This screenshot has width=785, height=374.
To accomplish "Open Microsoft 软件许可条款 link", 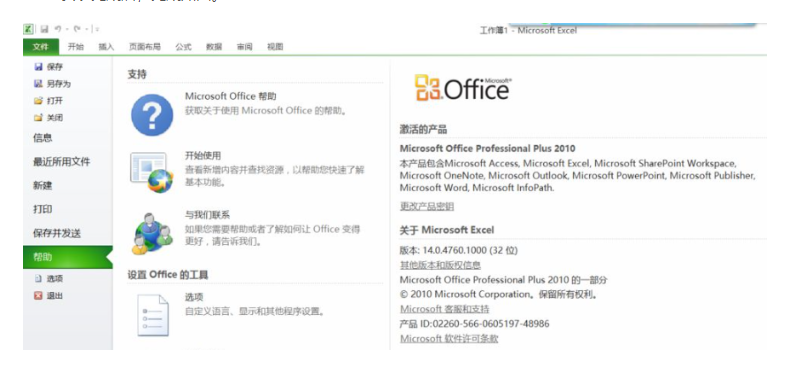I will coord(449,338).
